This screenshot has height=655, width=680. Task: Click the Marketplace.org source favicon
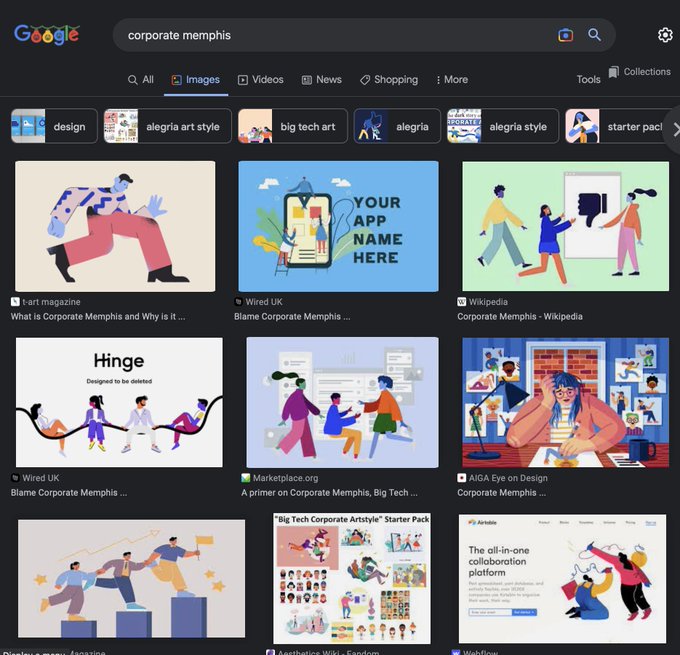(245, 478)
